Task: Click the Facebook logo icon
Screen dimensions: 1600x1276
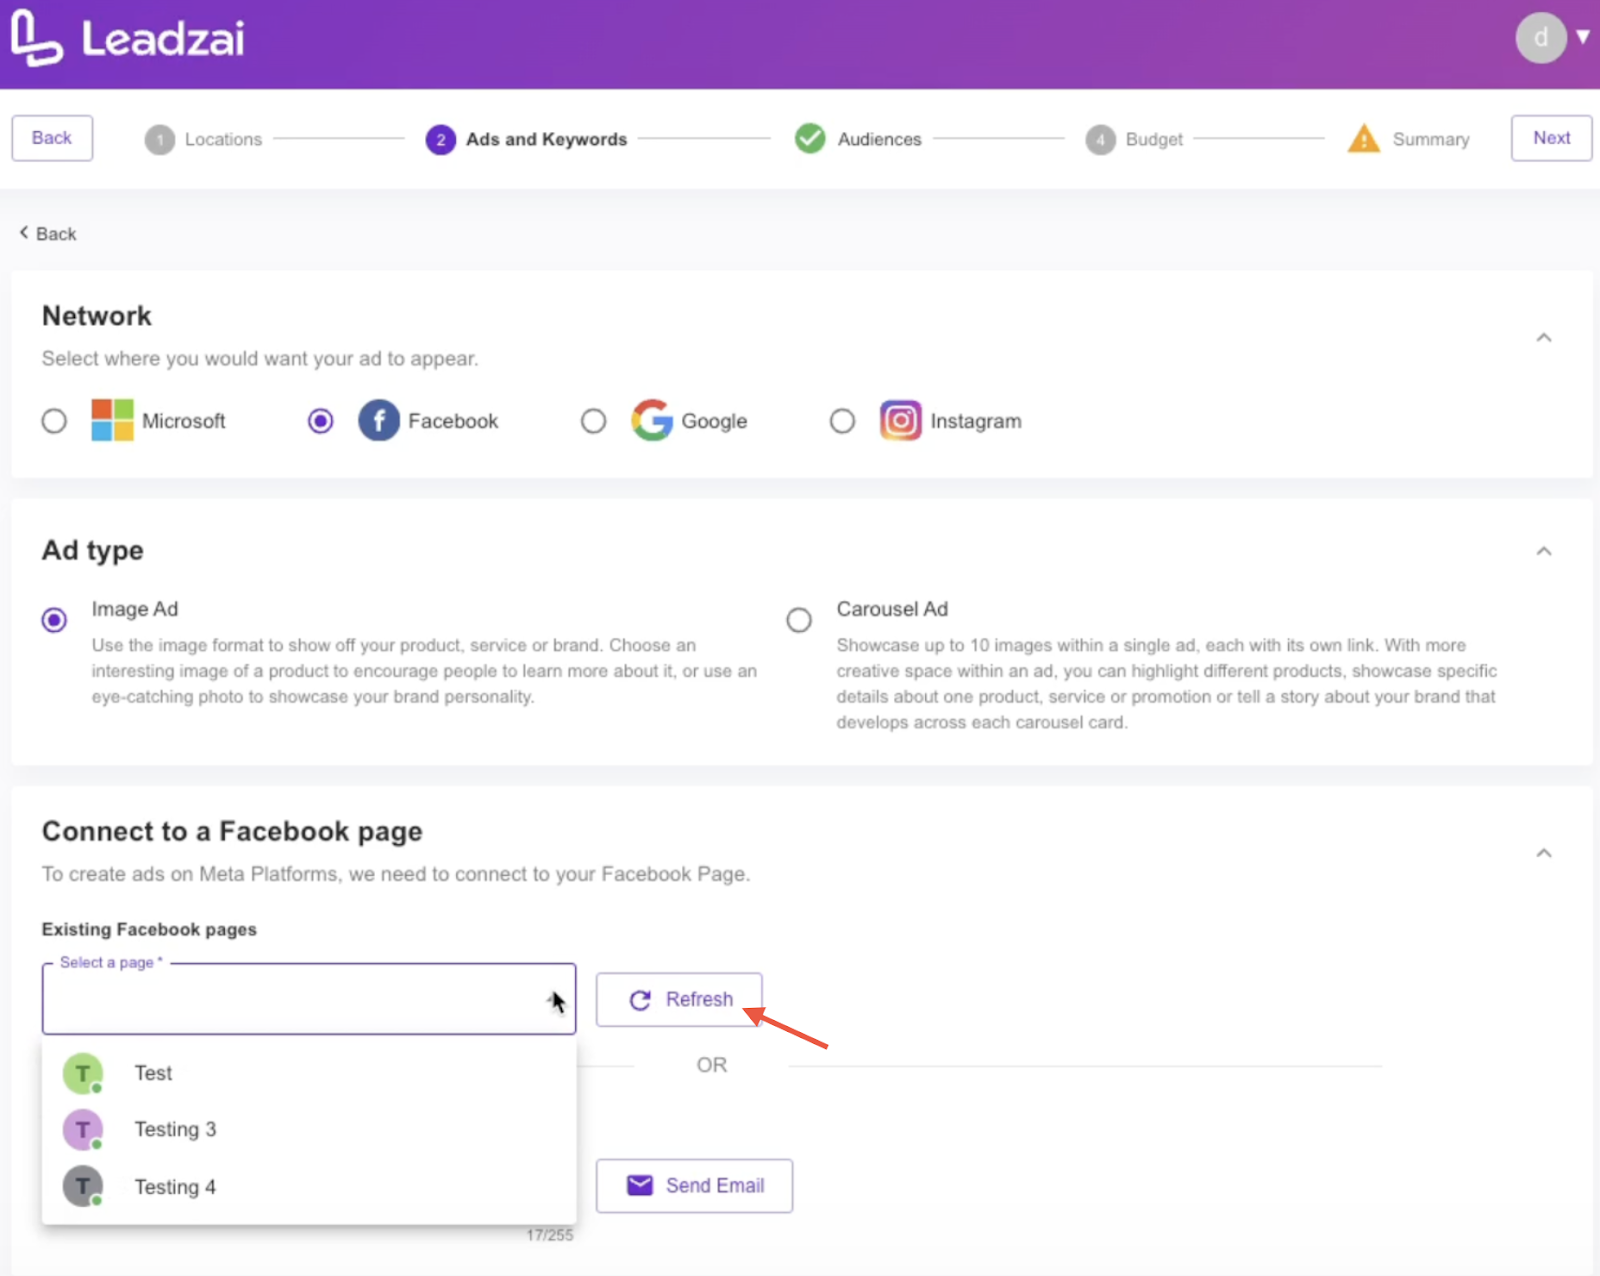Action: pyautogui.click(x=379, y=420)
